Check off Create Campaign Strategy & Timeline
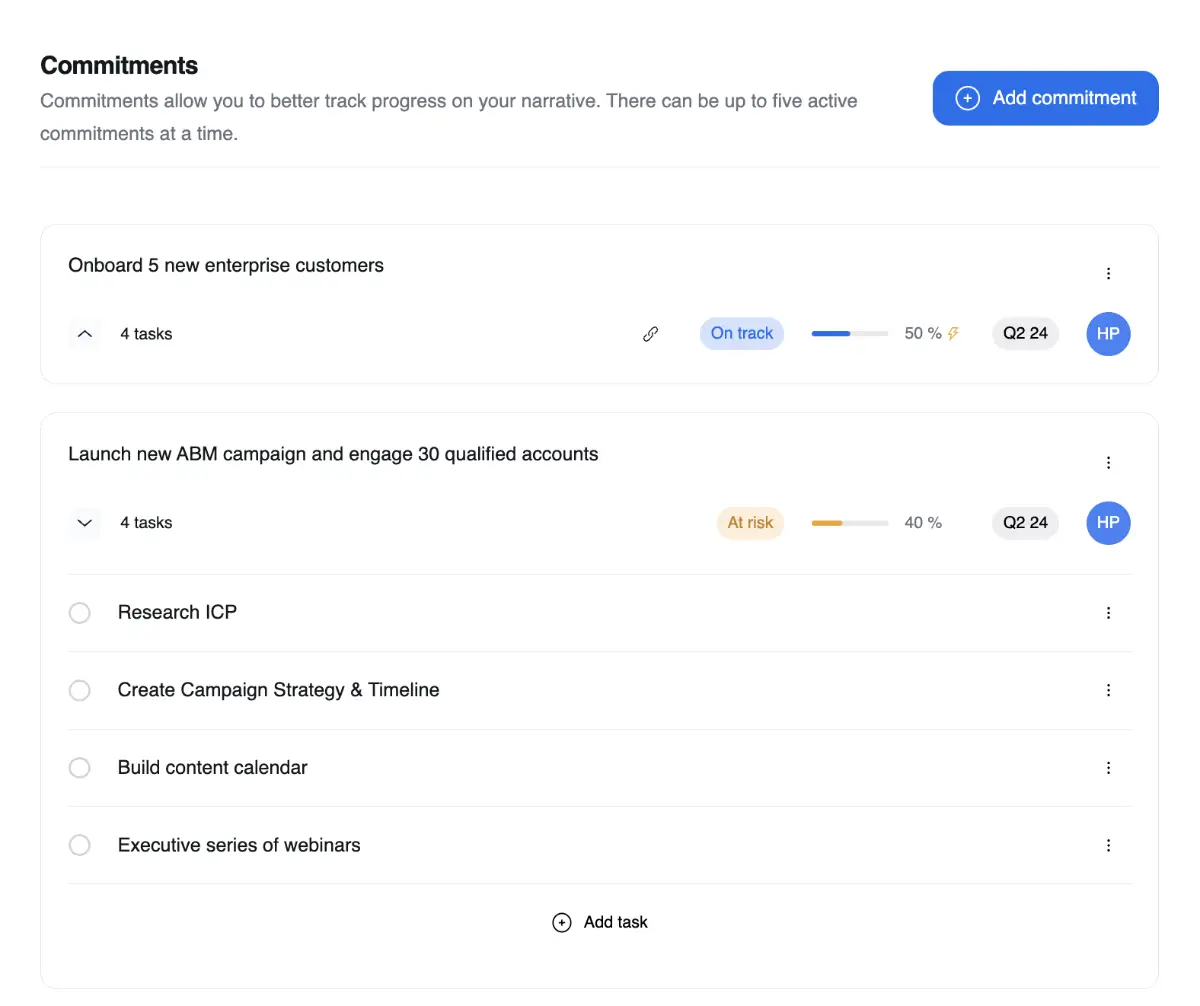The width and height of the screenshot is (1200, 1006). (x=80, y=690)
